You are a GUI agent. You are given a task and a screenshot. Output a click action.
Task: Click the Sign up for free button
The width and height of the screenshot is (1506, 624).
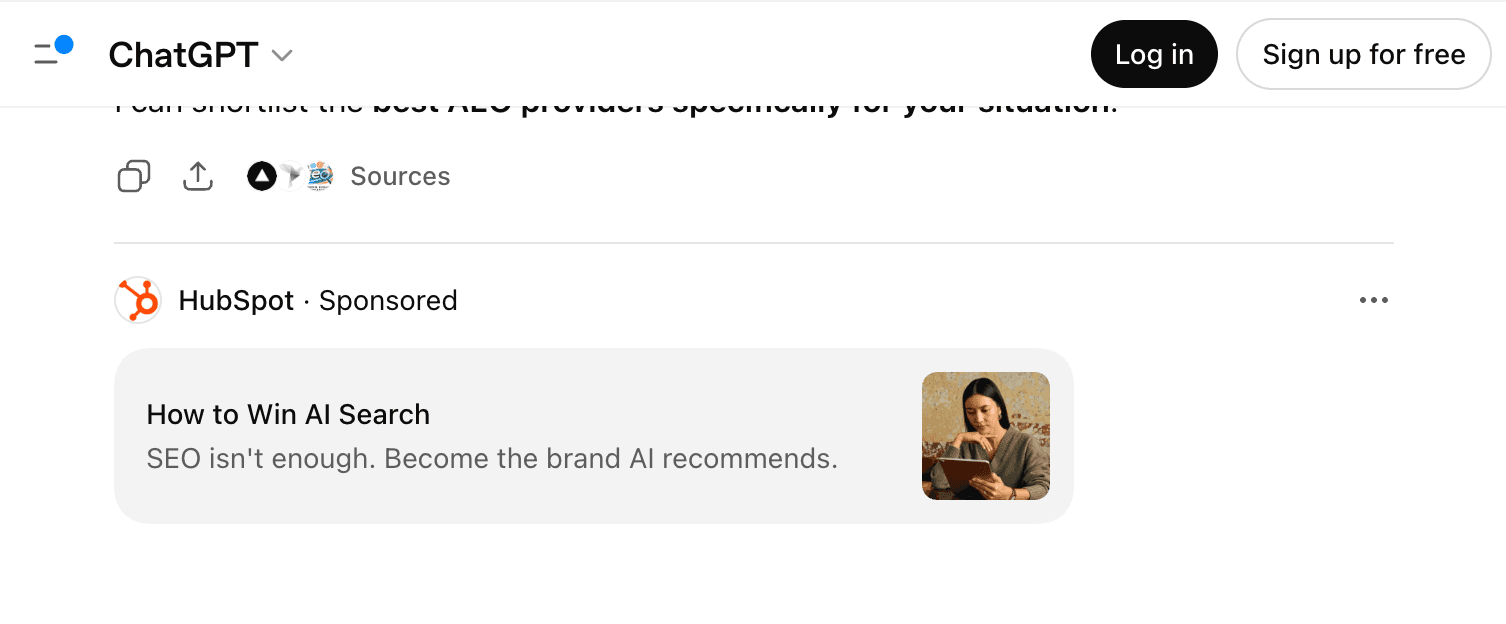[x=1363, y=54]
